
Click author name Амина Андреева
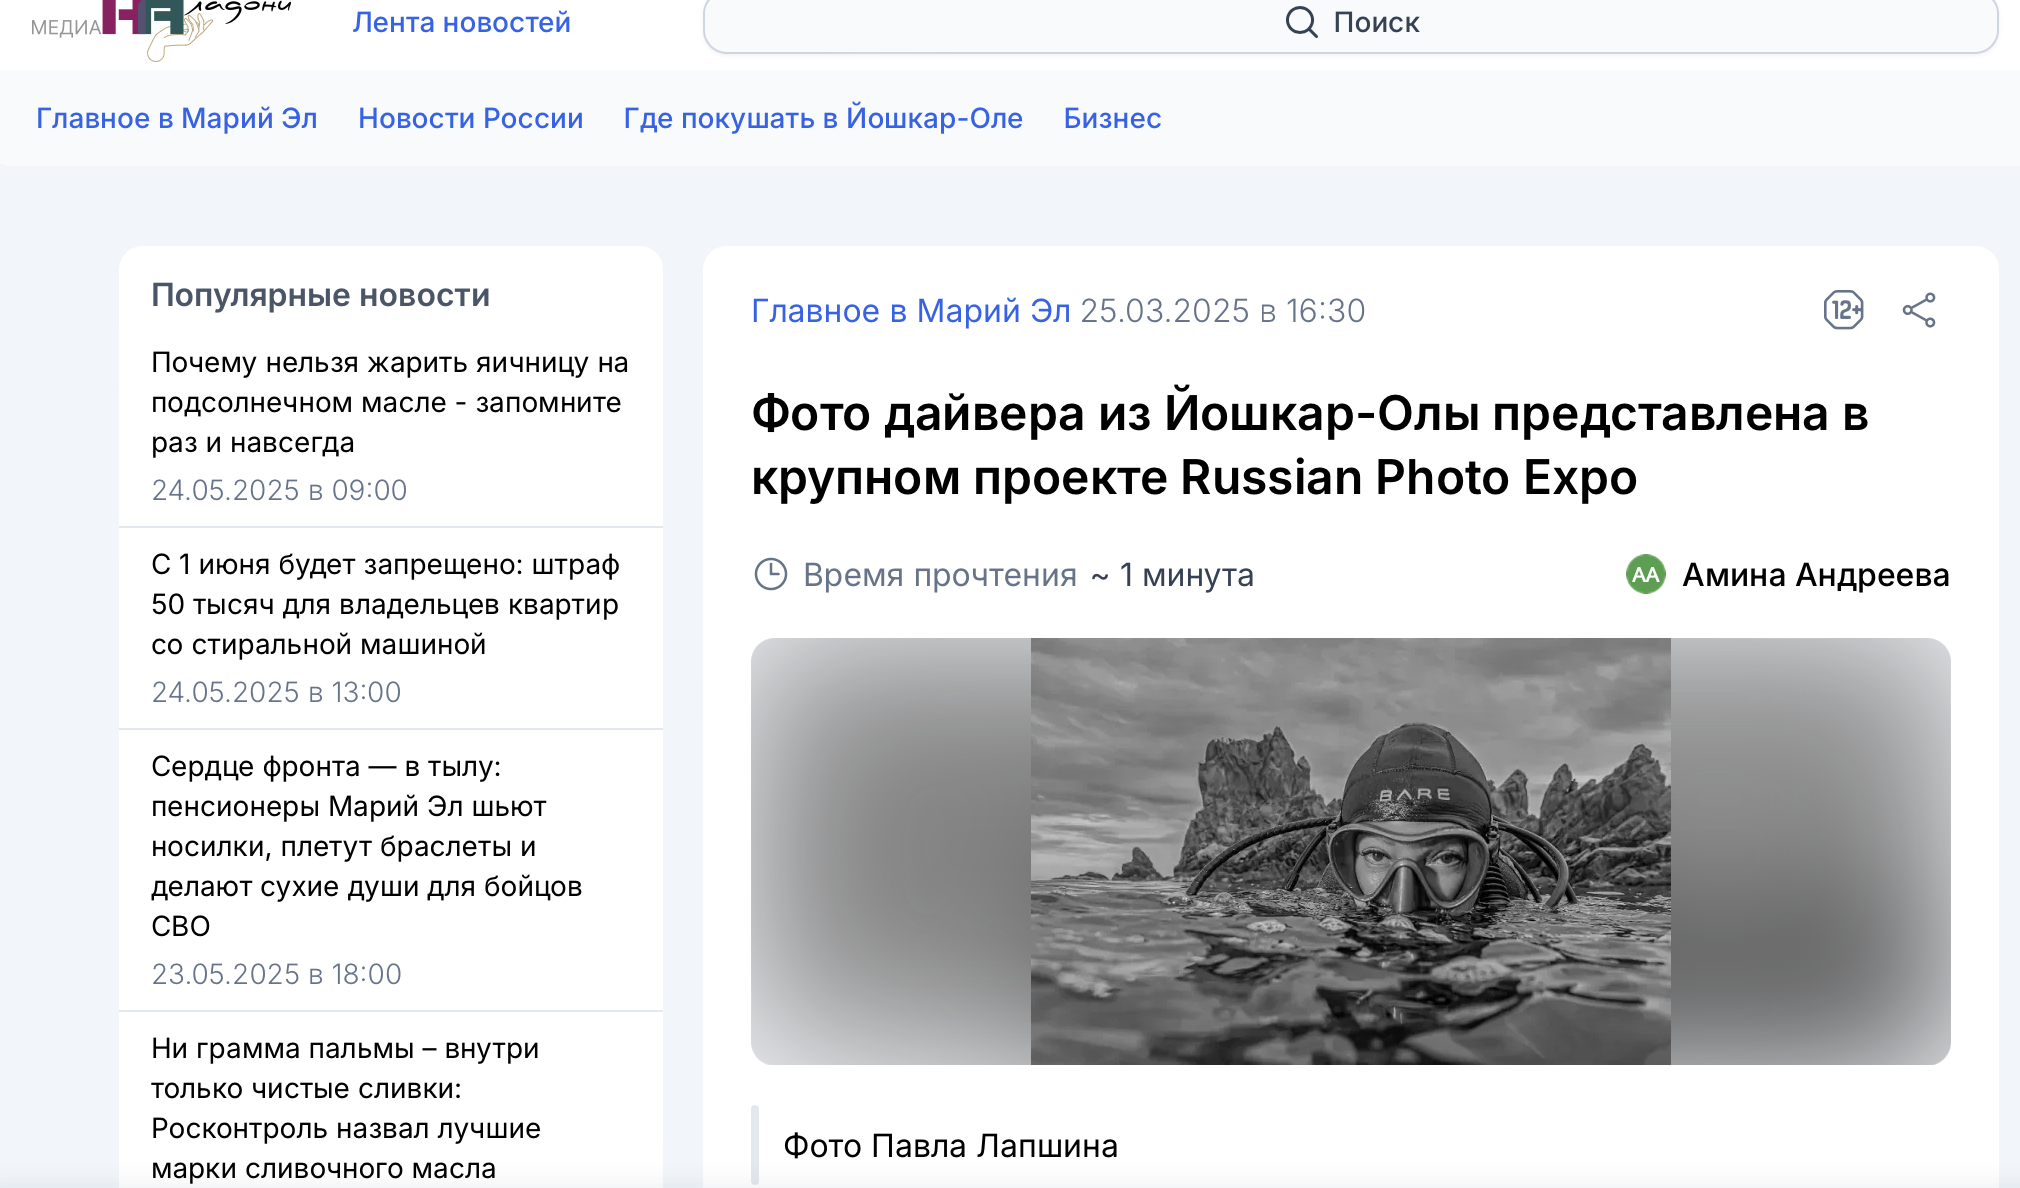[x=1815, y=575]
